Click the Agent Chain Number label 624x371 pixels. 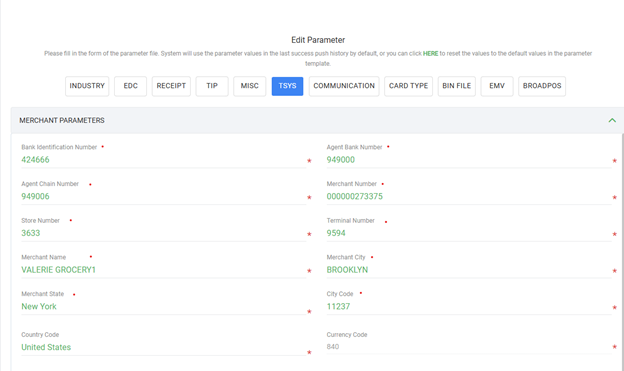coord(50,184)
